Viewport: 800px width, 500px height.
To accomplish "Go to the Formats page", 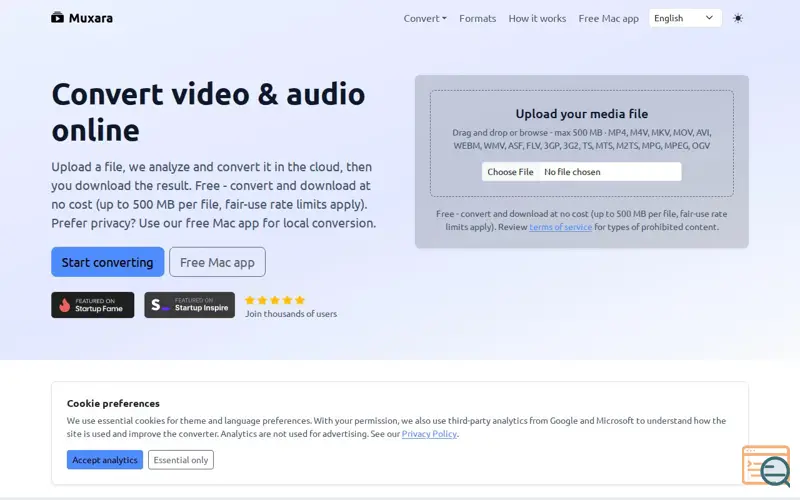I will click(478, 18).
